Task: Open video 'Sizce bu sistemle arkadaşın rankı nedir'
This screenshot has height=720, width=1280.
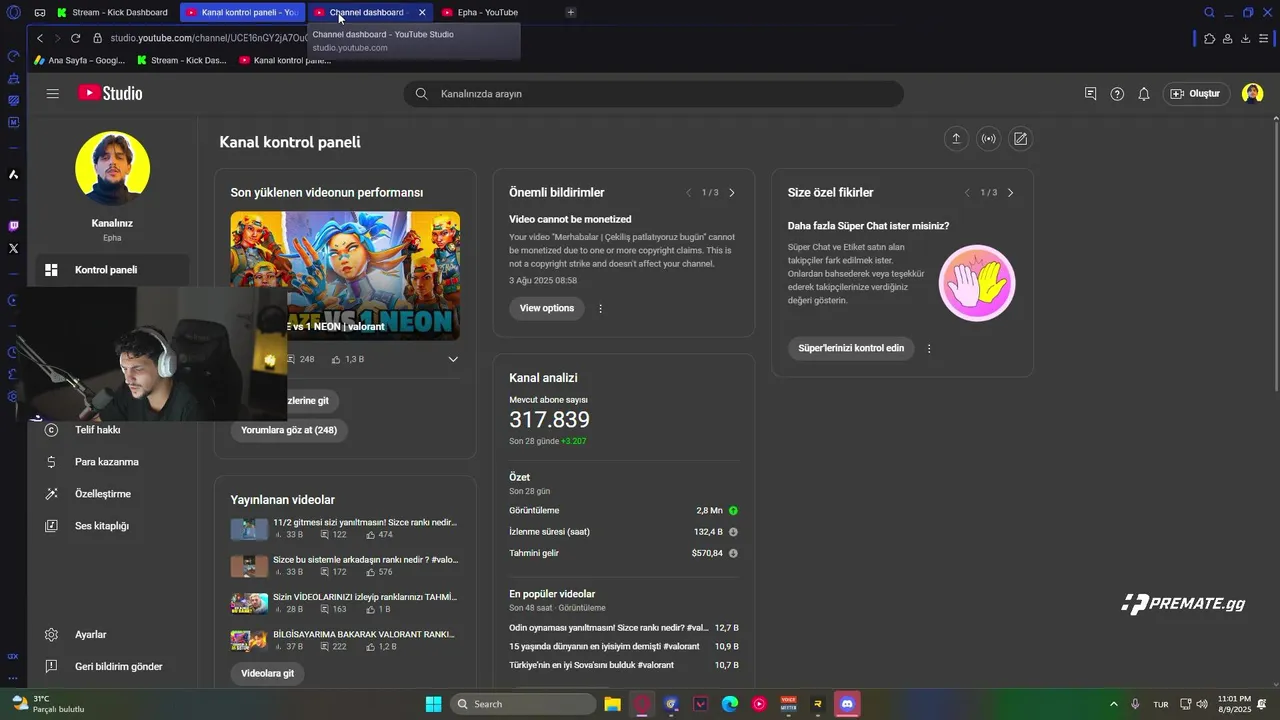Action: pos(365,559)
